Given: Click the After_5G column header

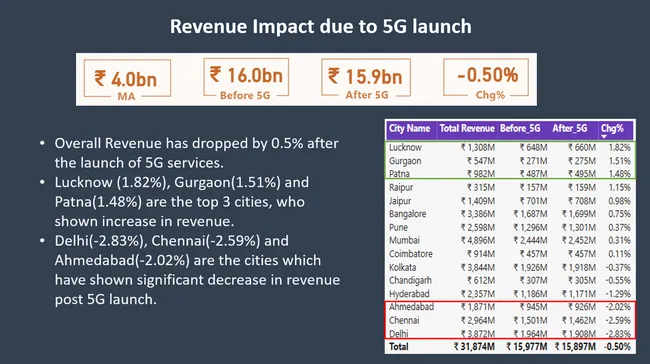Looking at the screenshot, I should (x=570, y=129).
